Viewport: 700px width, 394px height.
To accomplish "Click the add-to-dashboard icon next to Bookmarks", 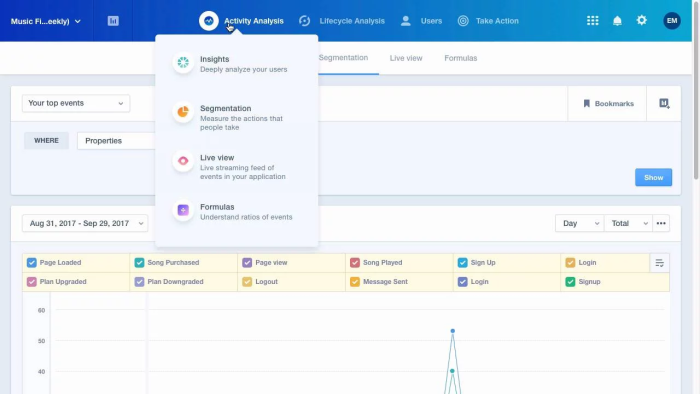I will point(664,104).
